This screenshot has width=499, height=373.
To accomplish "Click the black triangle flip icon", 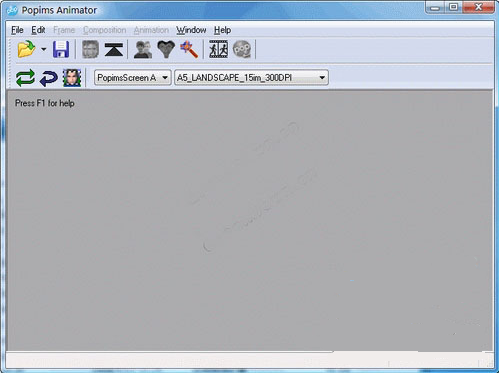I will pyautogui.click(x=114, y=49).
